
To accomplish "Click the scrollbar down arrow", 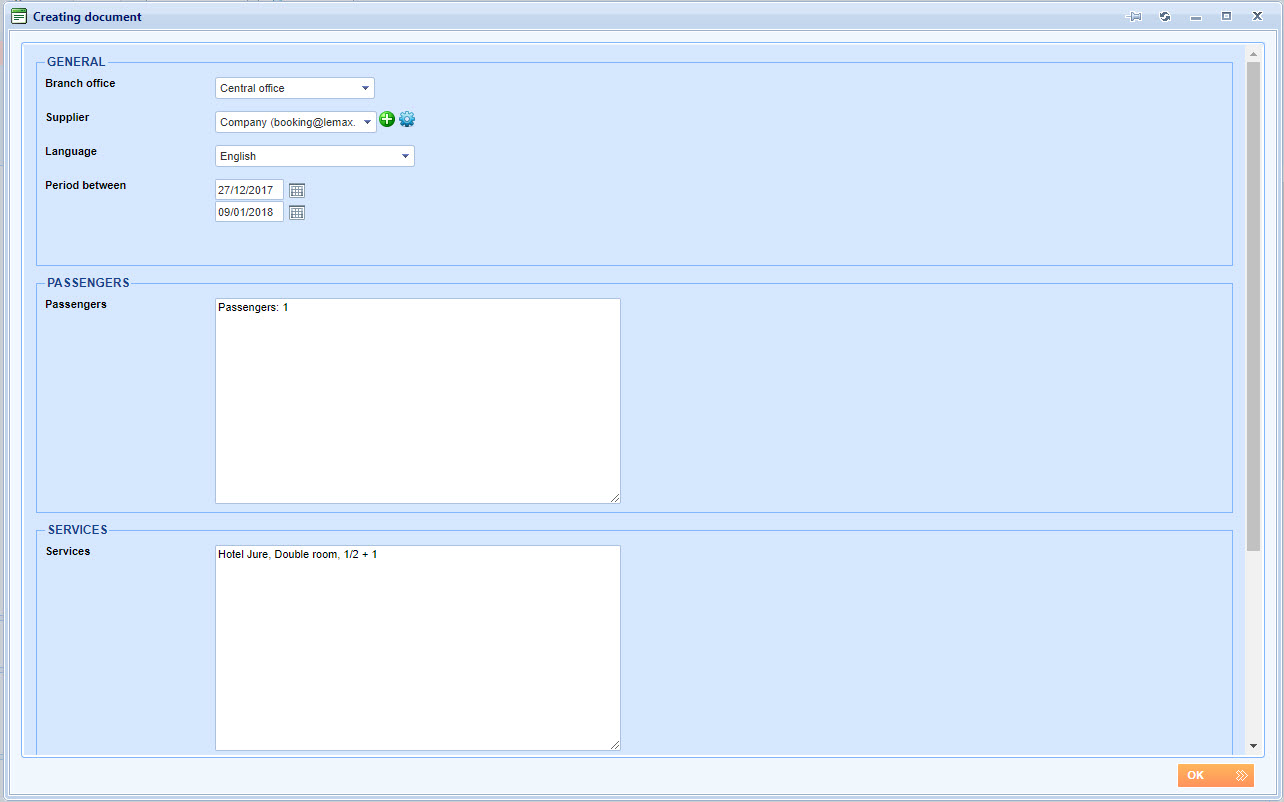I will [x=1253, y=746].
